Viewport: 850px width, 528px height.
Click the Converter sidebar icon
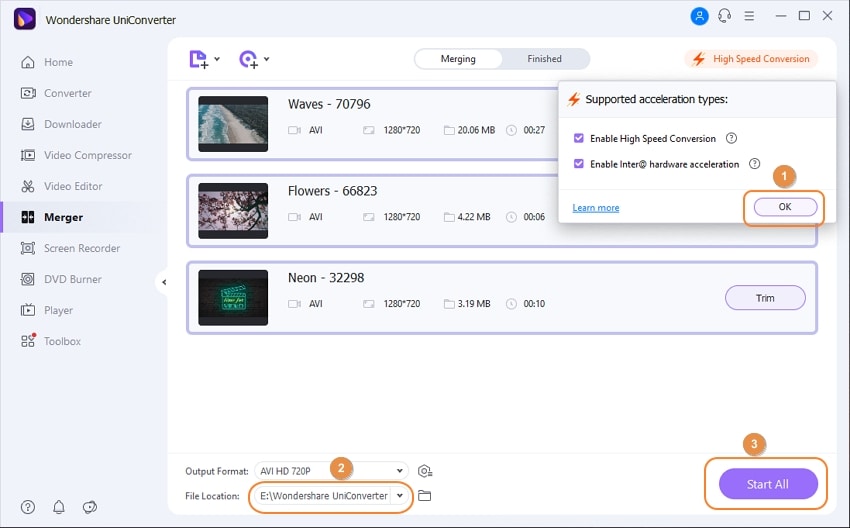tap(28, 93)
